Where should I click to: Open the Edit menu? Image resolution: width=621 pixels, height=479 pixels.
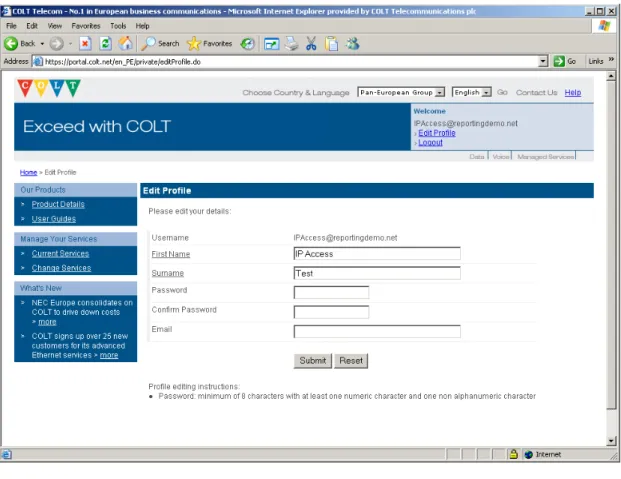point(32,26)
